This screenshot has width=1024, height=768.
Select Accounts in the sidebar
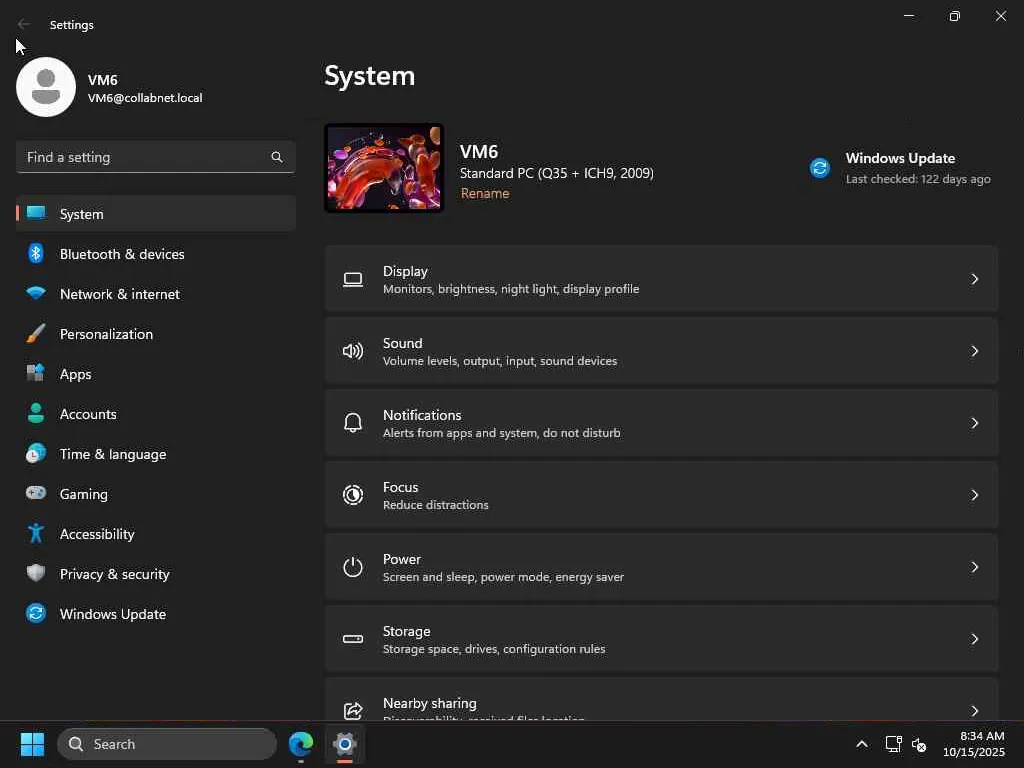88,414
